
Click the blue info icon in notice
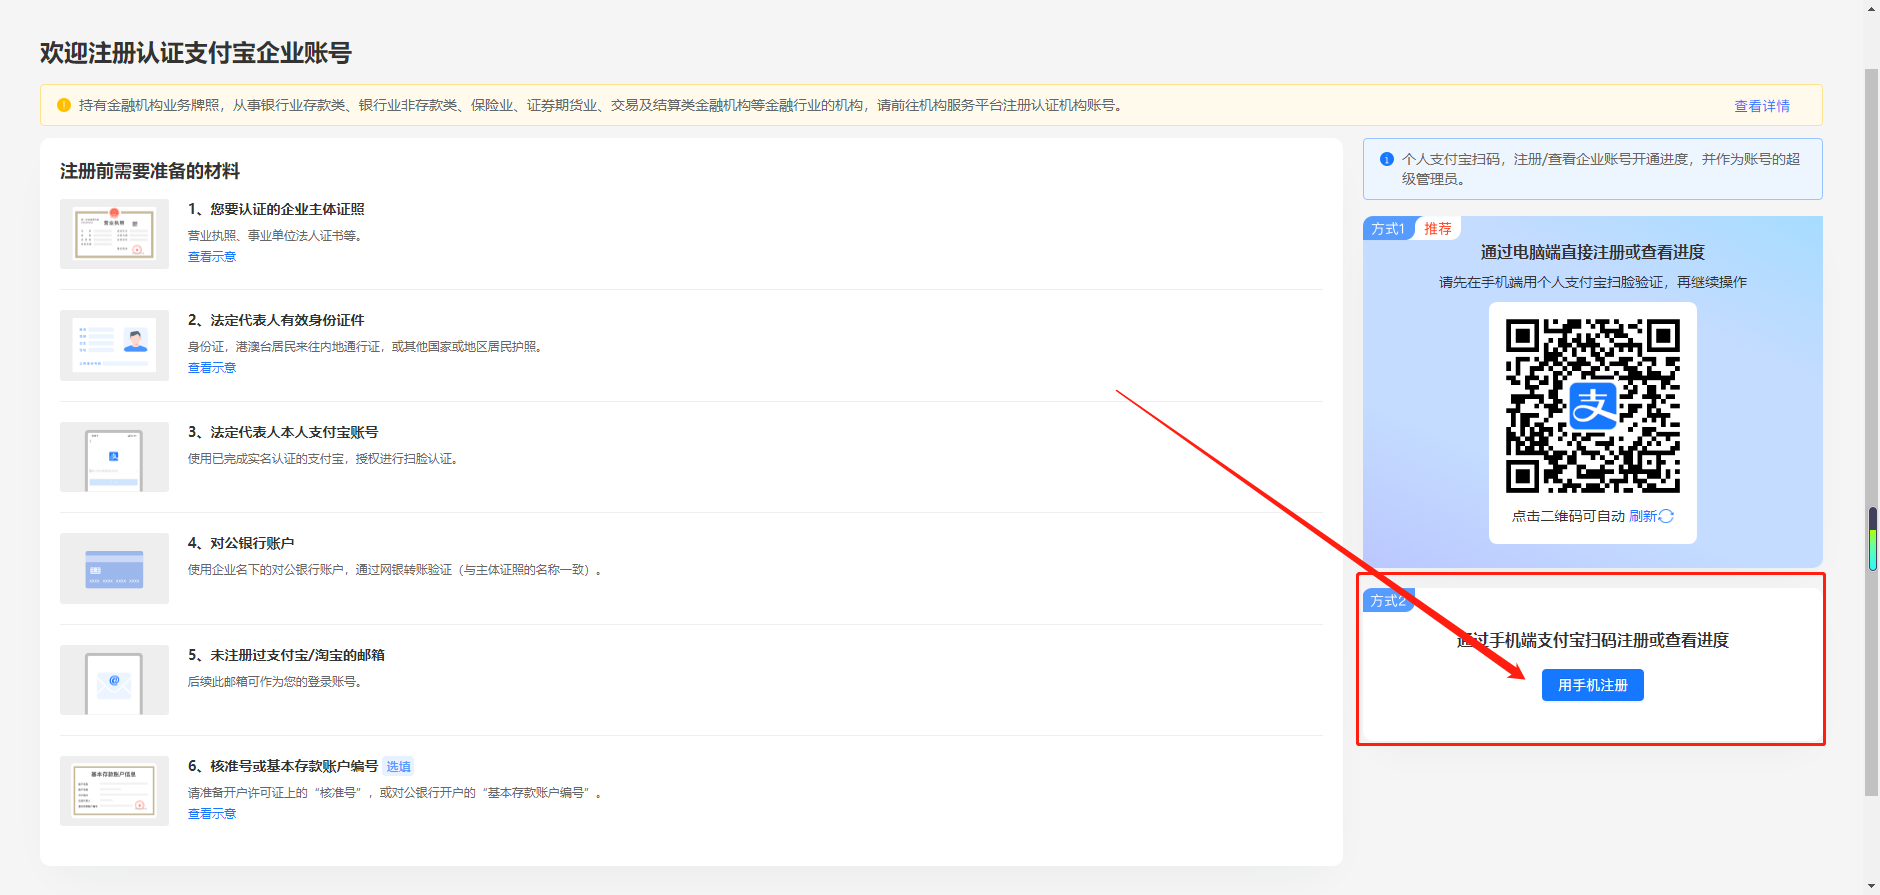coord(1387,159)
